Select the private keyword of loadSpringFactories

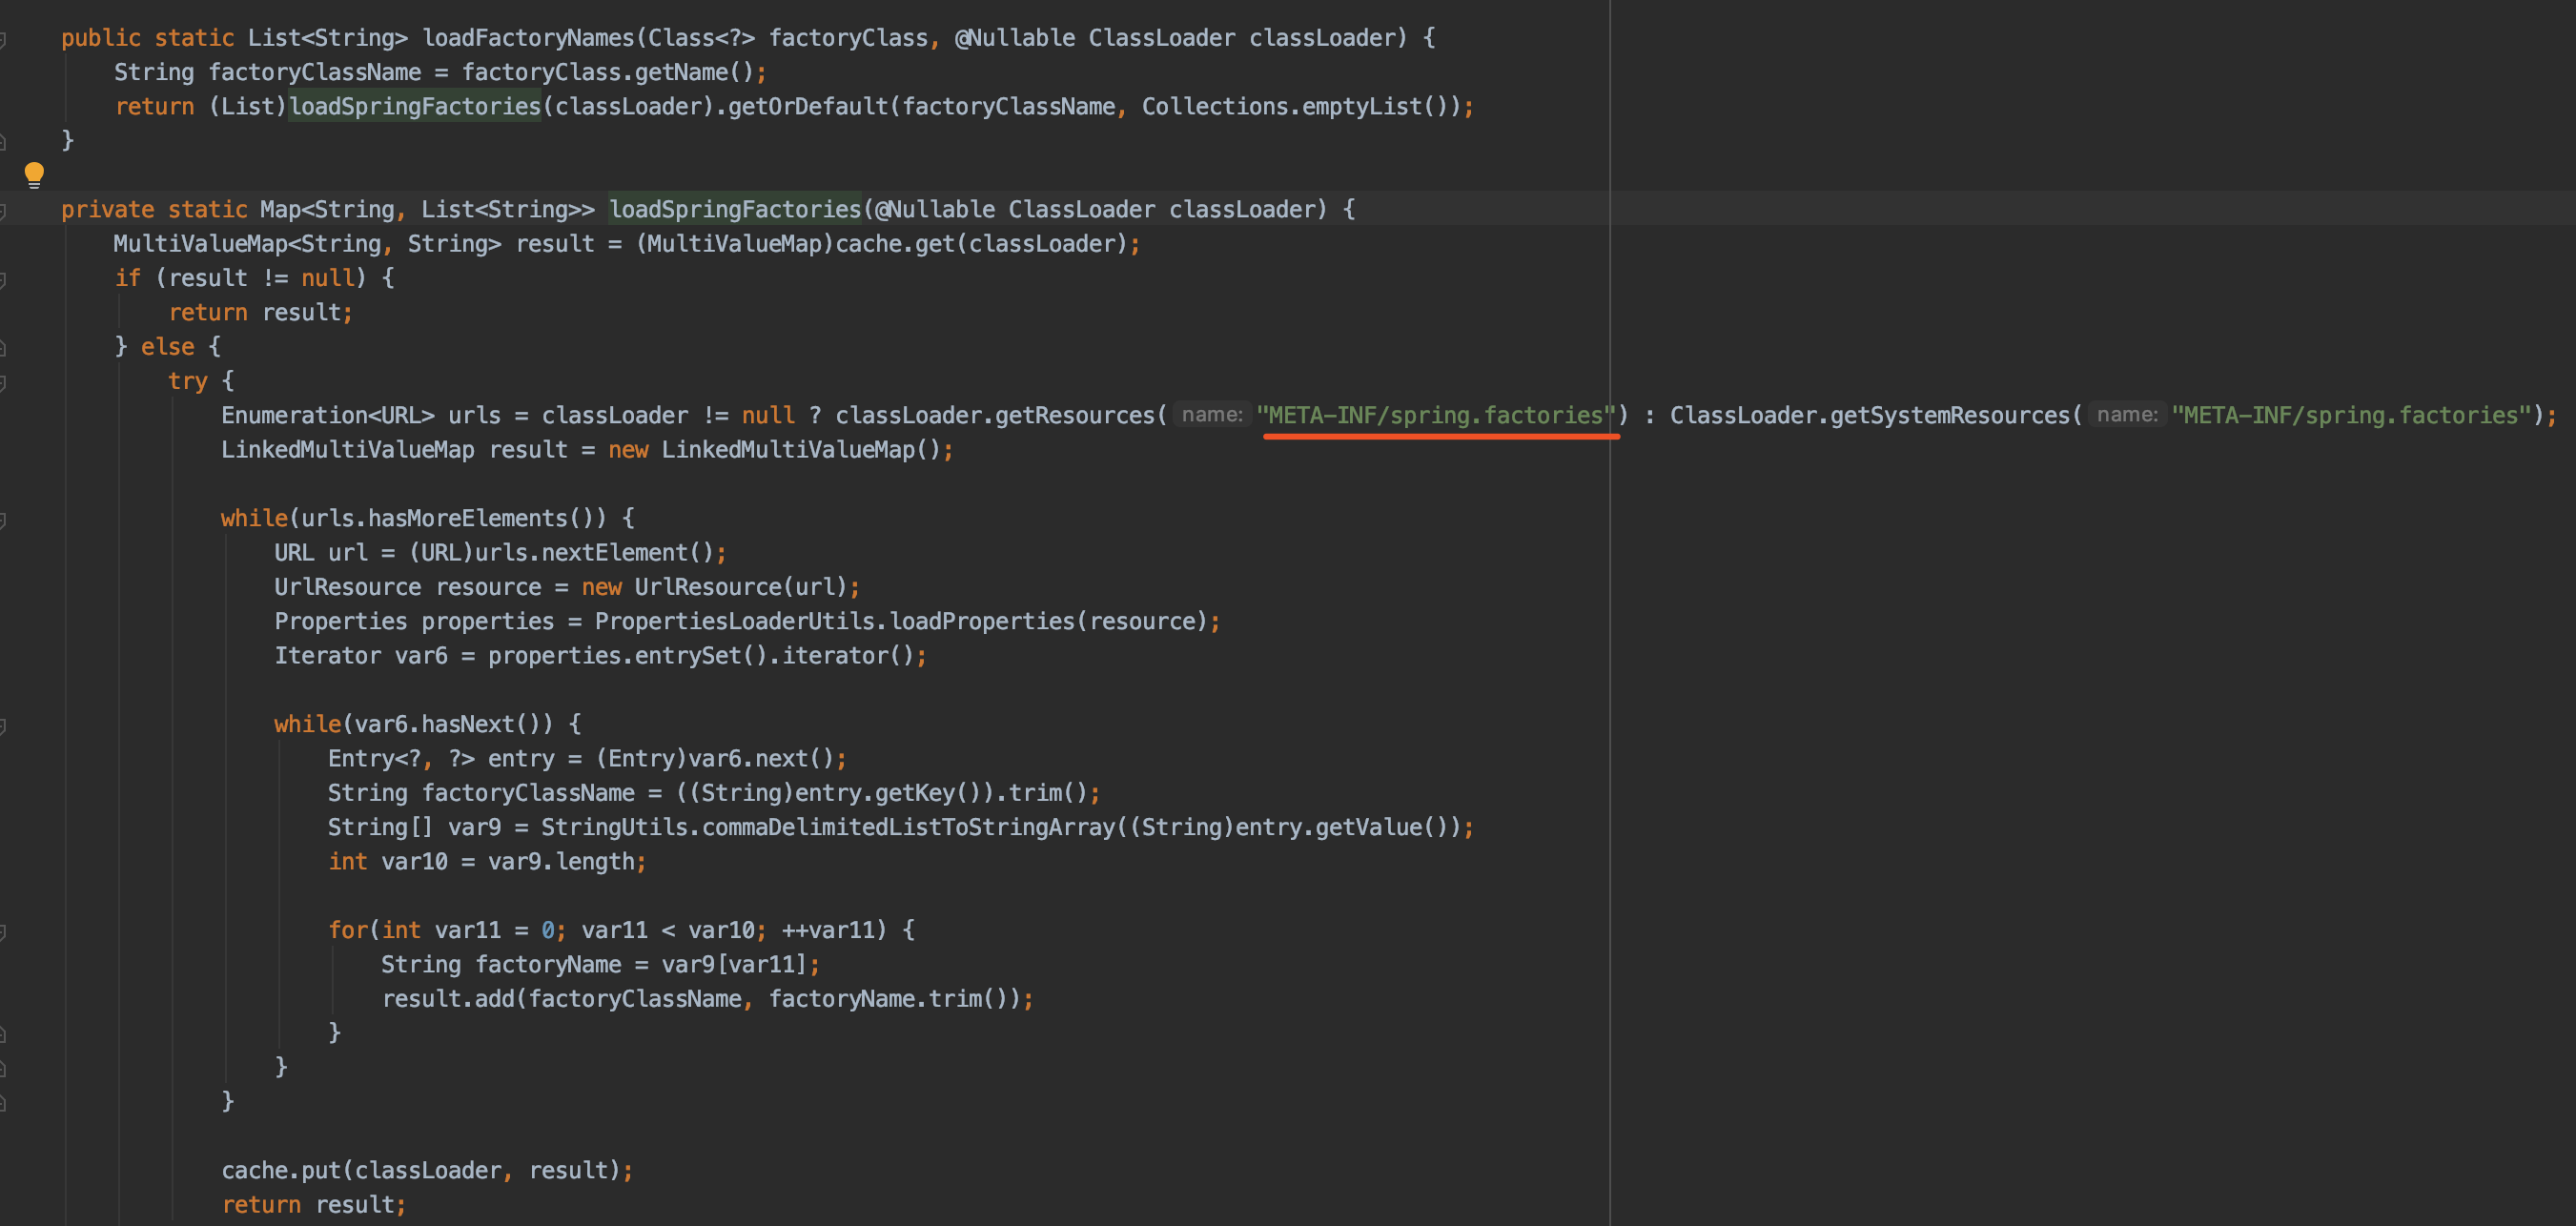108,209
